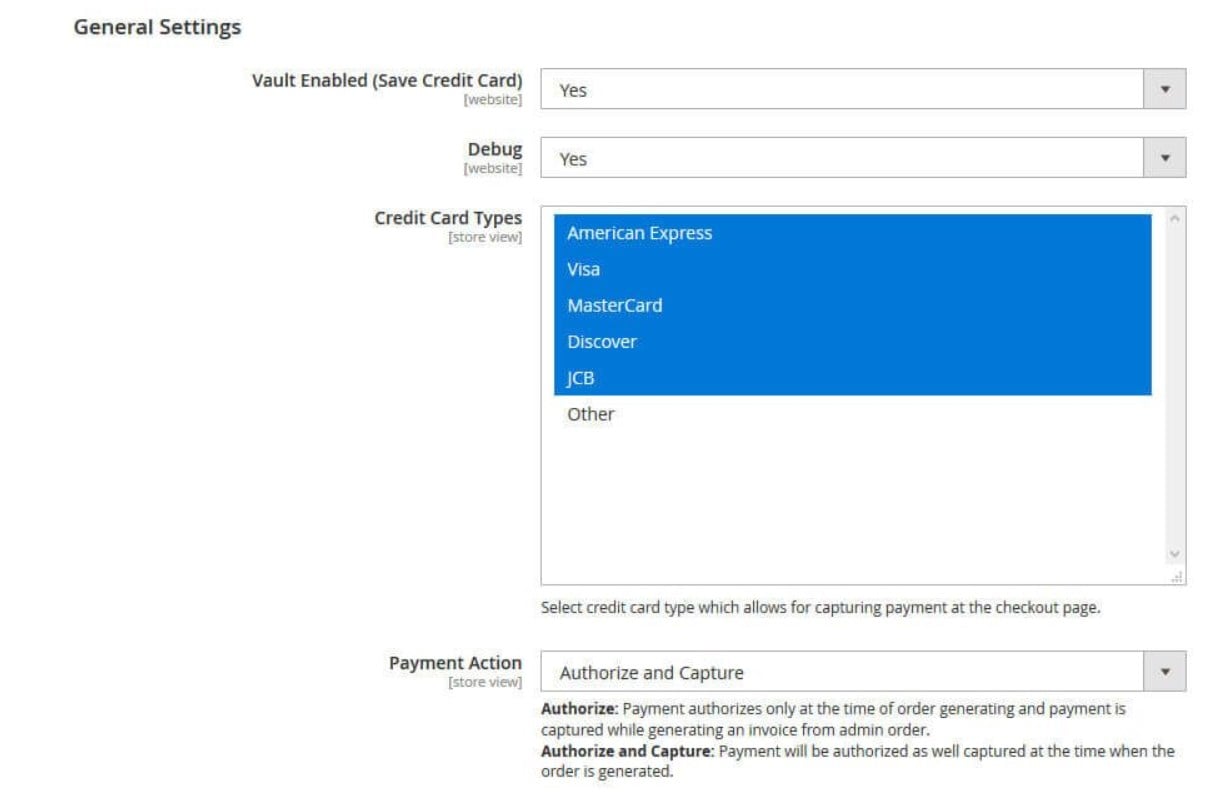
Task: Click the Payment Action dropdown arrow
Action: [x=1164, y=672]
